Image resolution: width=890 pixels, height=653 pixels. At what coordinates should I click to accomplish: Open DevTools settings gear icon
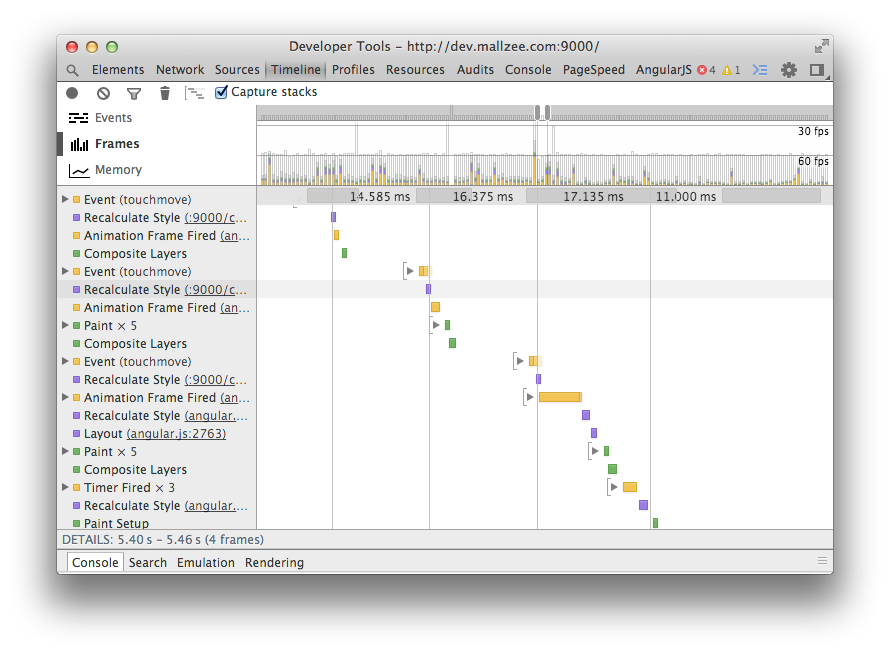click(x=788, y=70)
